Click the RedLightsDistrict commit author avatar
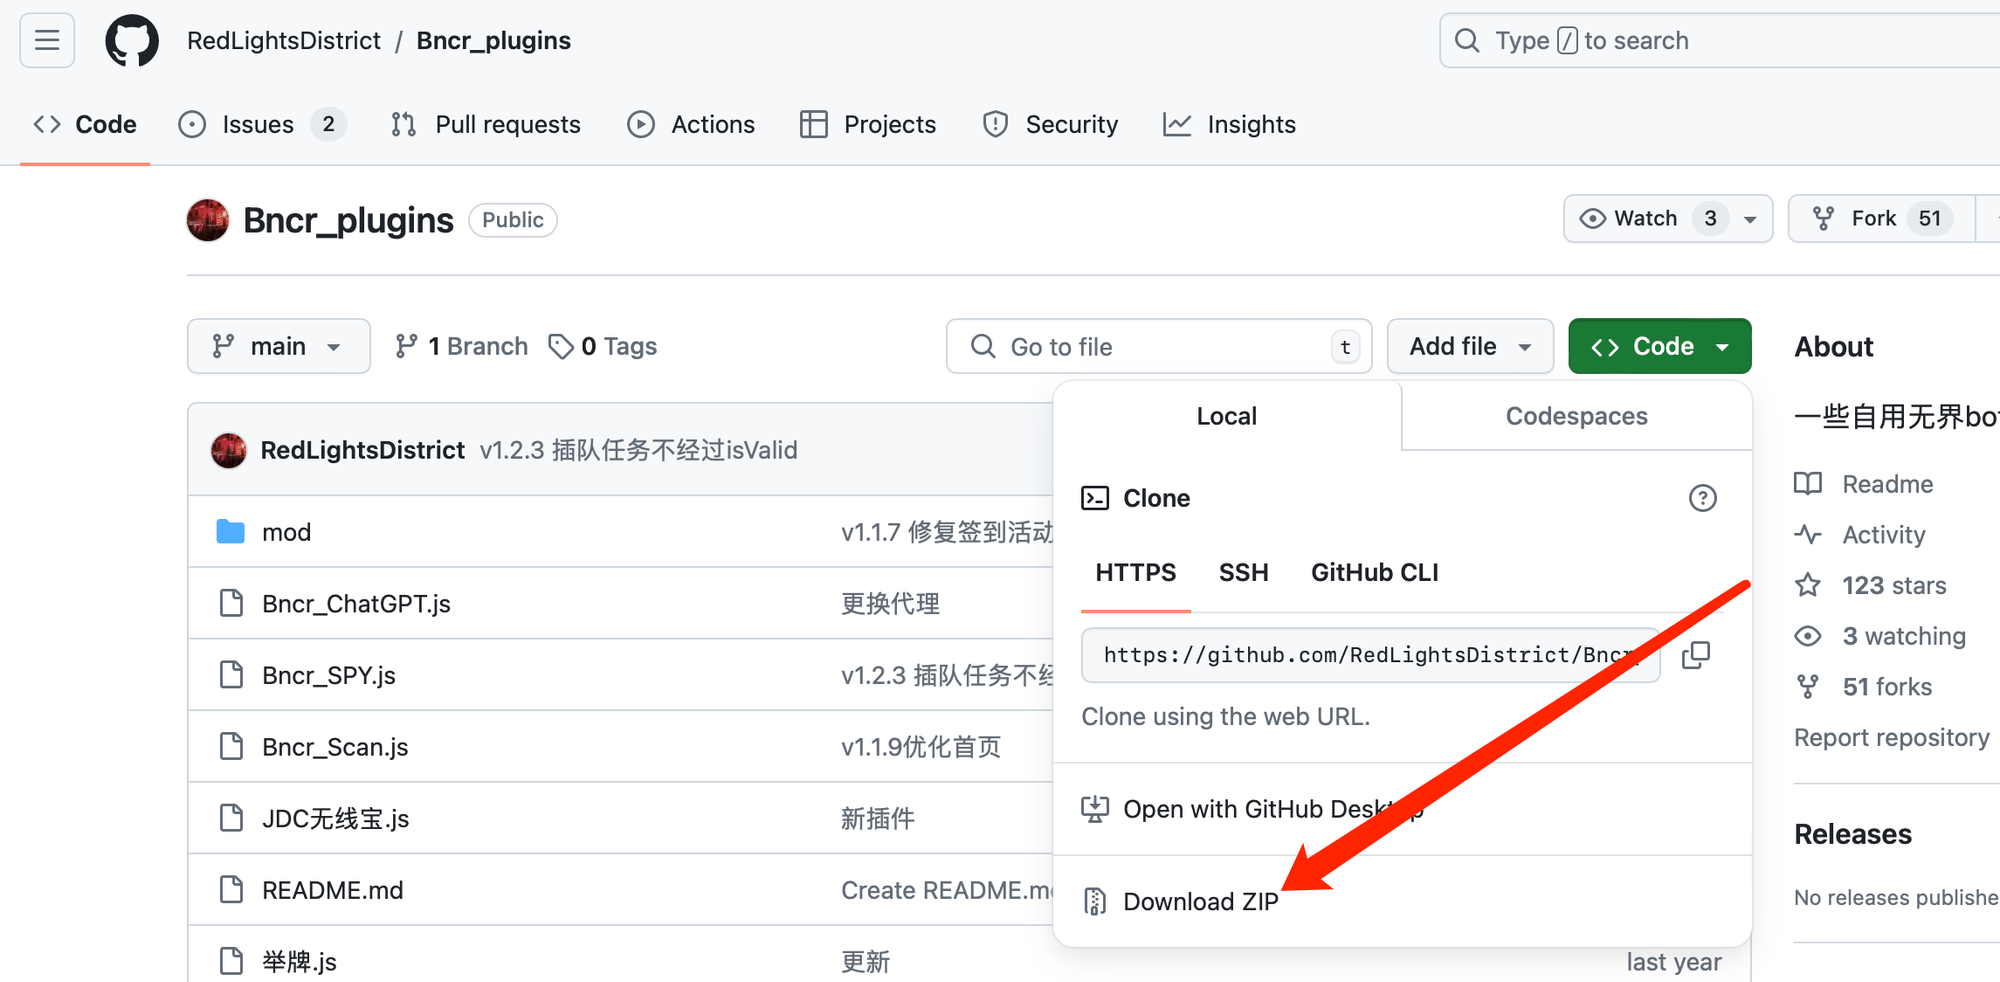 click(x=229, y=450)
